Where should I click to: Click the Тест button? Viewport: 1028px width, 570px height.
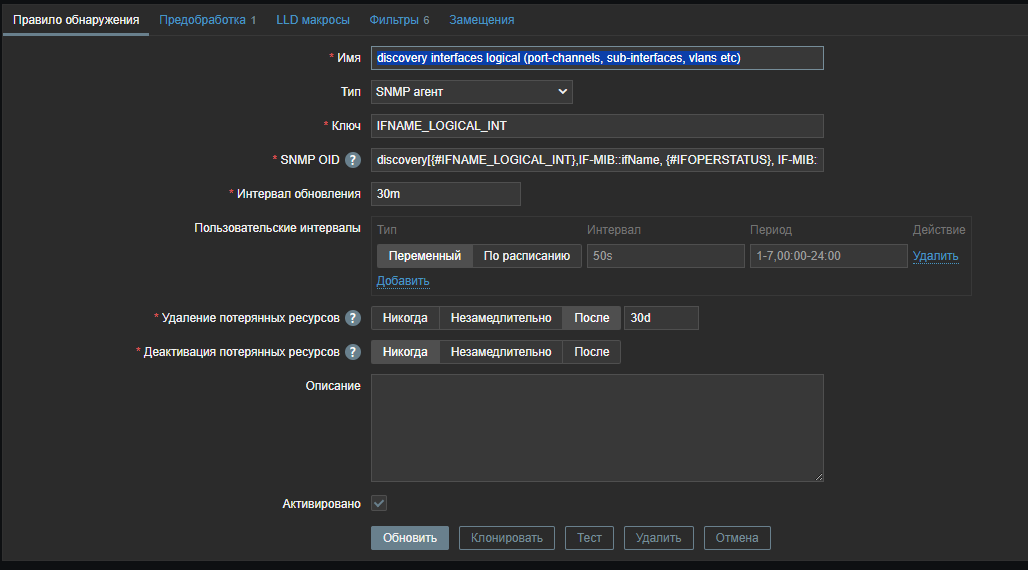click(589, 538)
